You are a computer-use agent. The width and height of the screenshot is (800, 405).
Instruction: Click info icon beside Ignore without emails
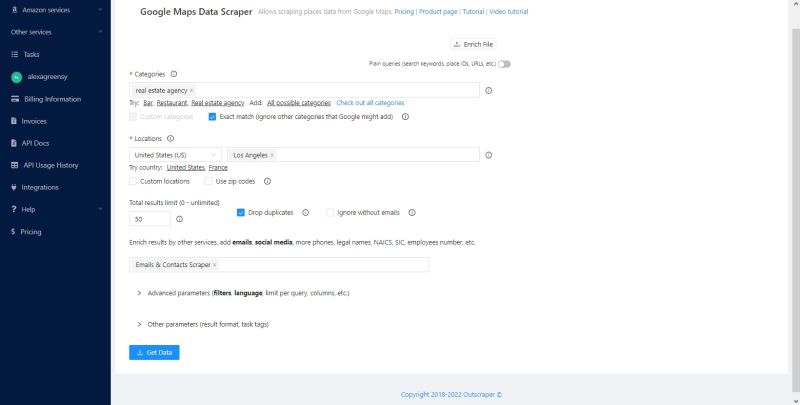[x=412, y=213]
